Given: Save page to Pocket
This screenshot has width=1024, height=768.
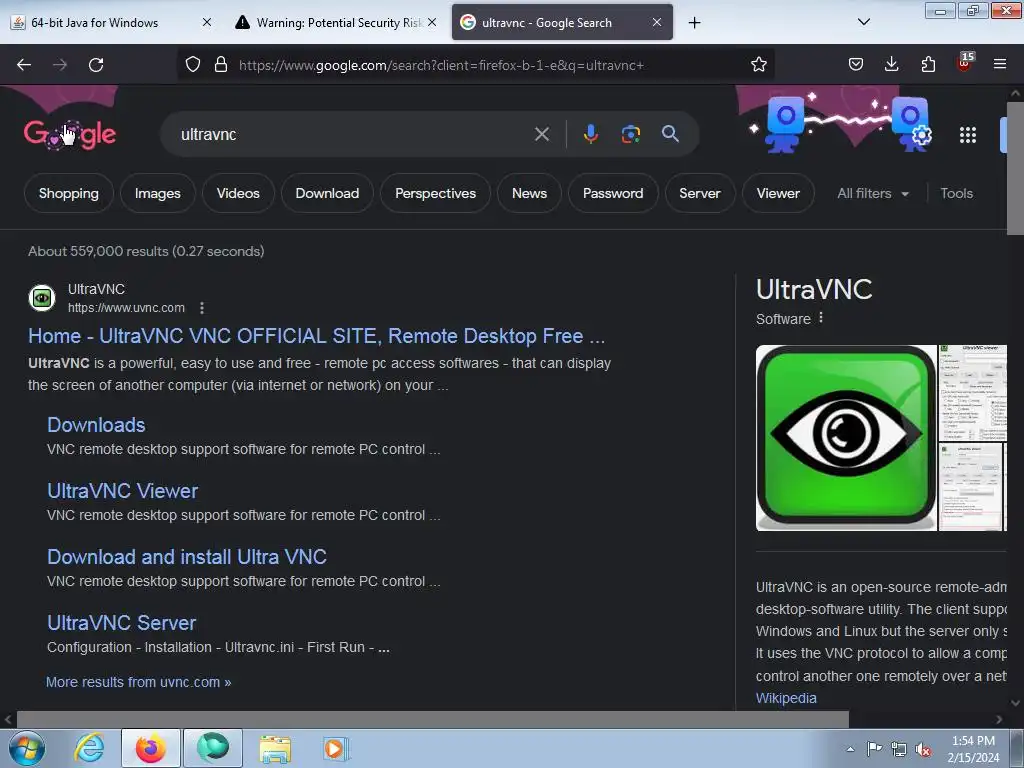Looking at the screenshot, I should click(x=856, y=65).
